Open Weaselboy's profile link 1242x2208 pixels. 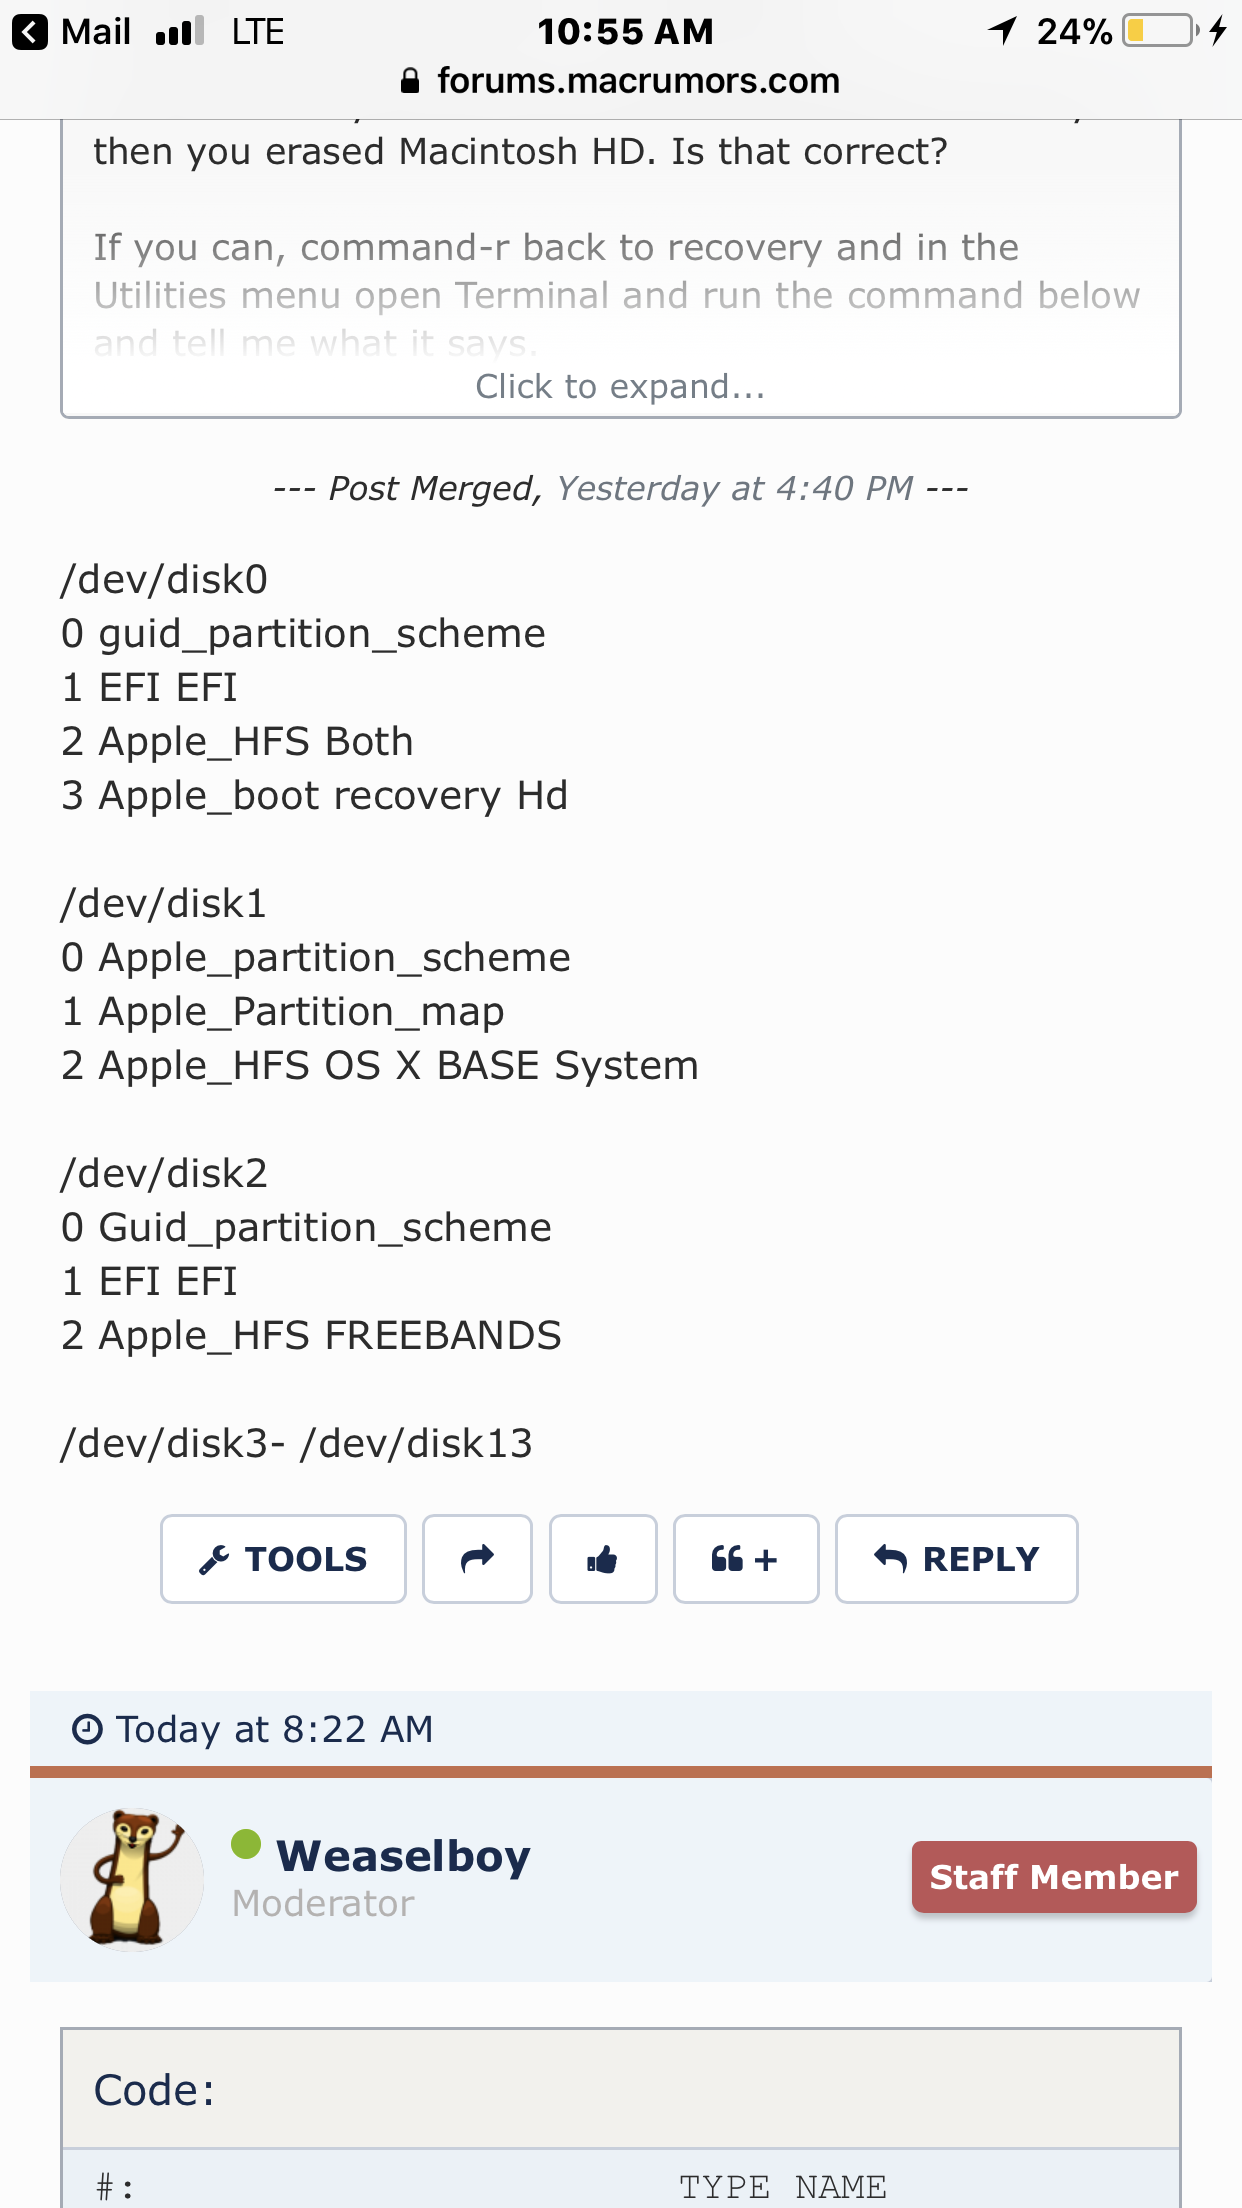(403, 1855)
